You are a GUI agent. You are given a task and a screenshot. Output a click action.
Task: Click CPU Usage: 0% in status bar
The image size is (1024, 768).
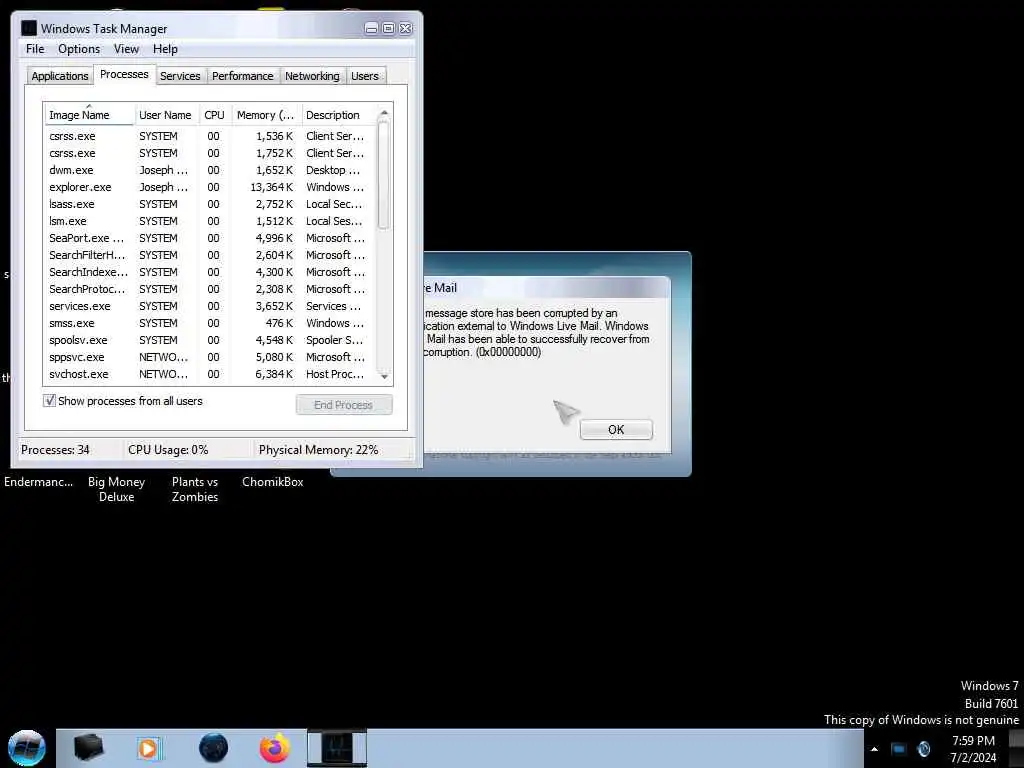168,450
